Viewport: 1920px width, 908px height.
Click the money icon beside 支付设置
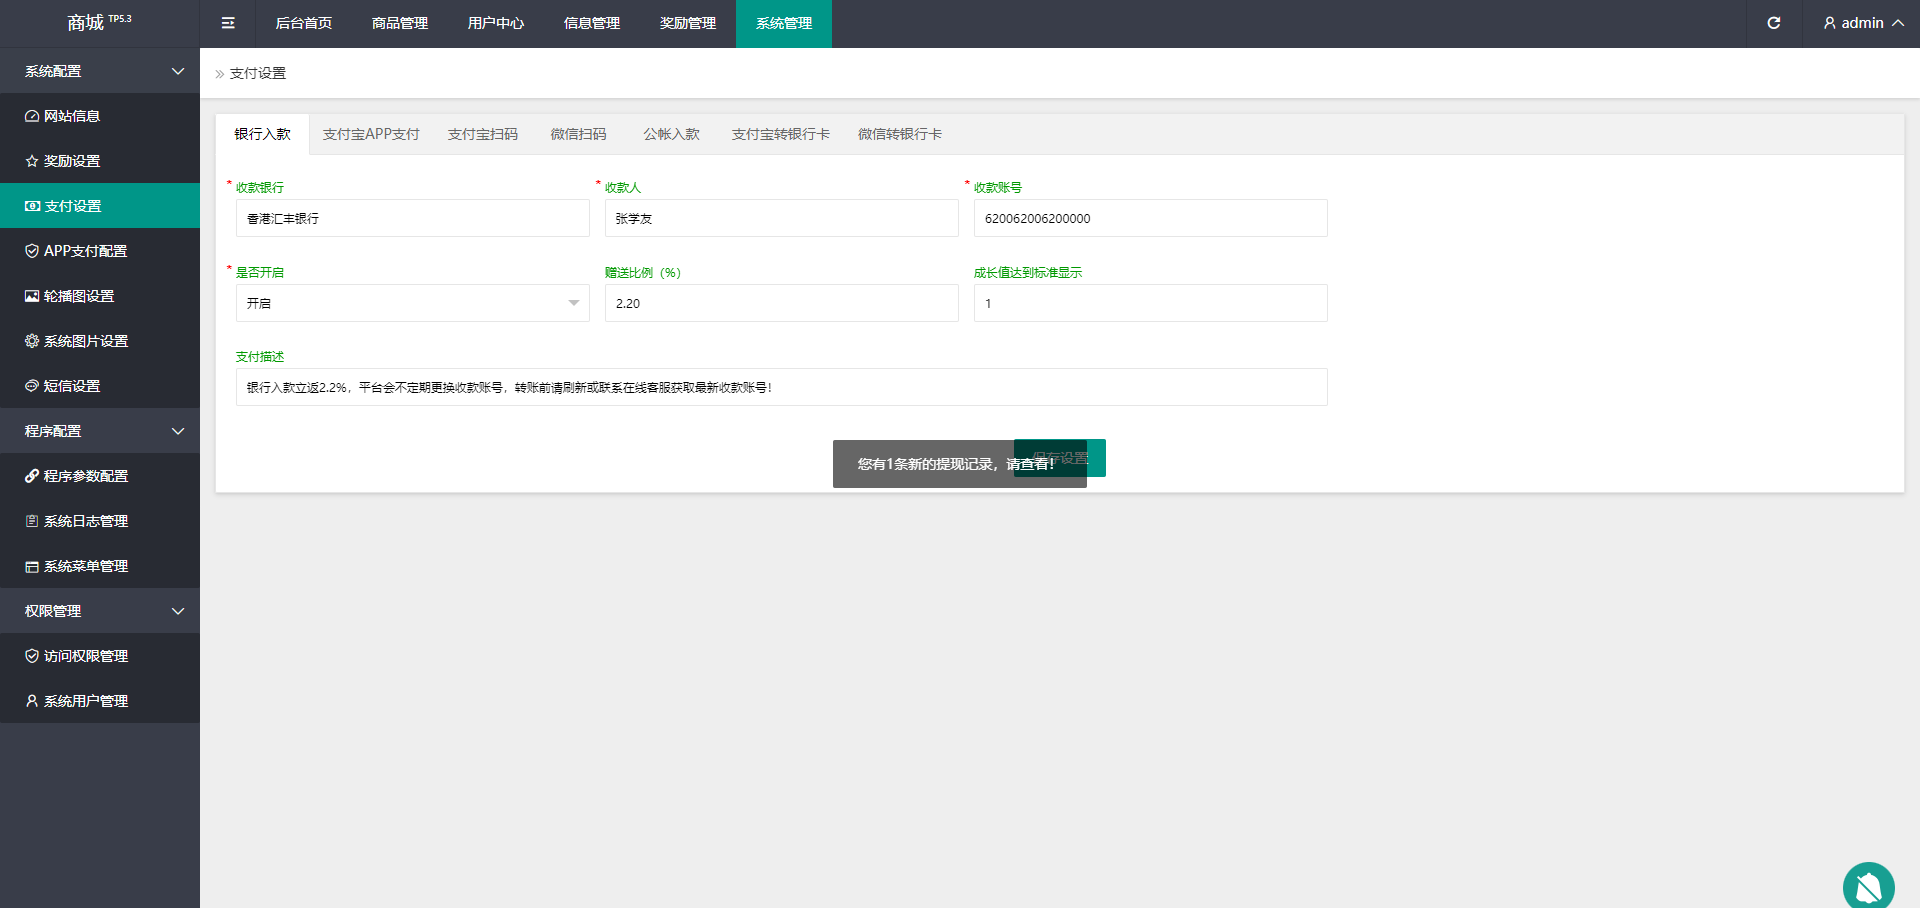(32, 206)
